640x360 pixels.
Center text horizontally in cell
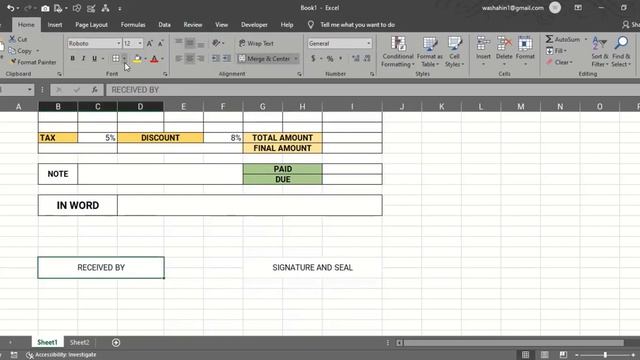190,59
